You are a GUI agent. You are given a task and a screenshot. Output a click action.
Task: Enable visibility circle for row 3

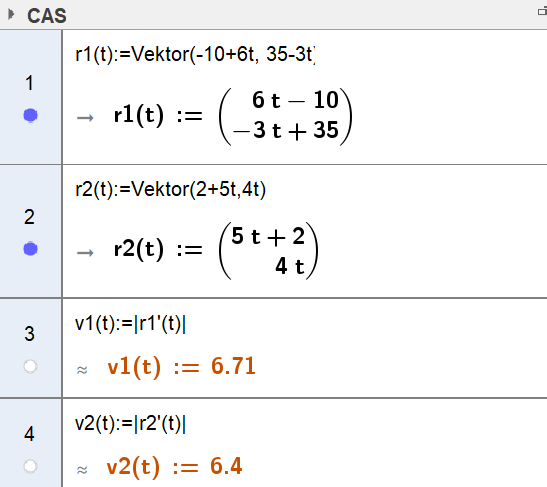pos(30,367)
